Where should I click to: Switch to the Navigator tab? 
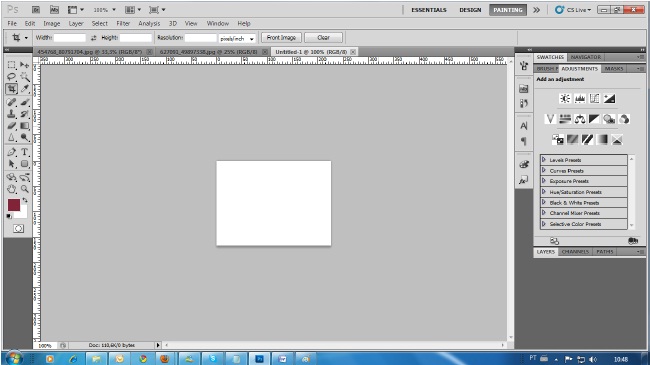click(x=585, y=57)
